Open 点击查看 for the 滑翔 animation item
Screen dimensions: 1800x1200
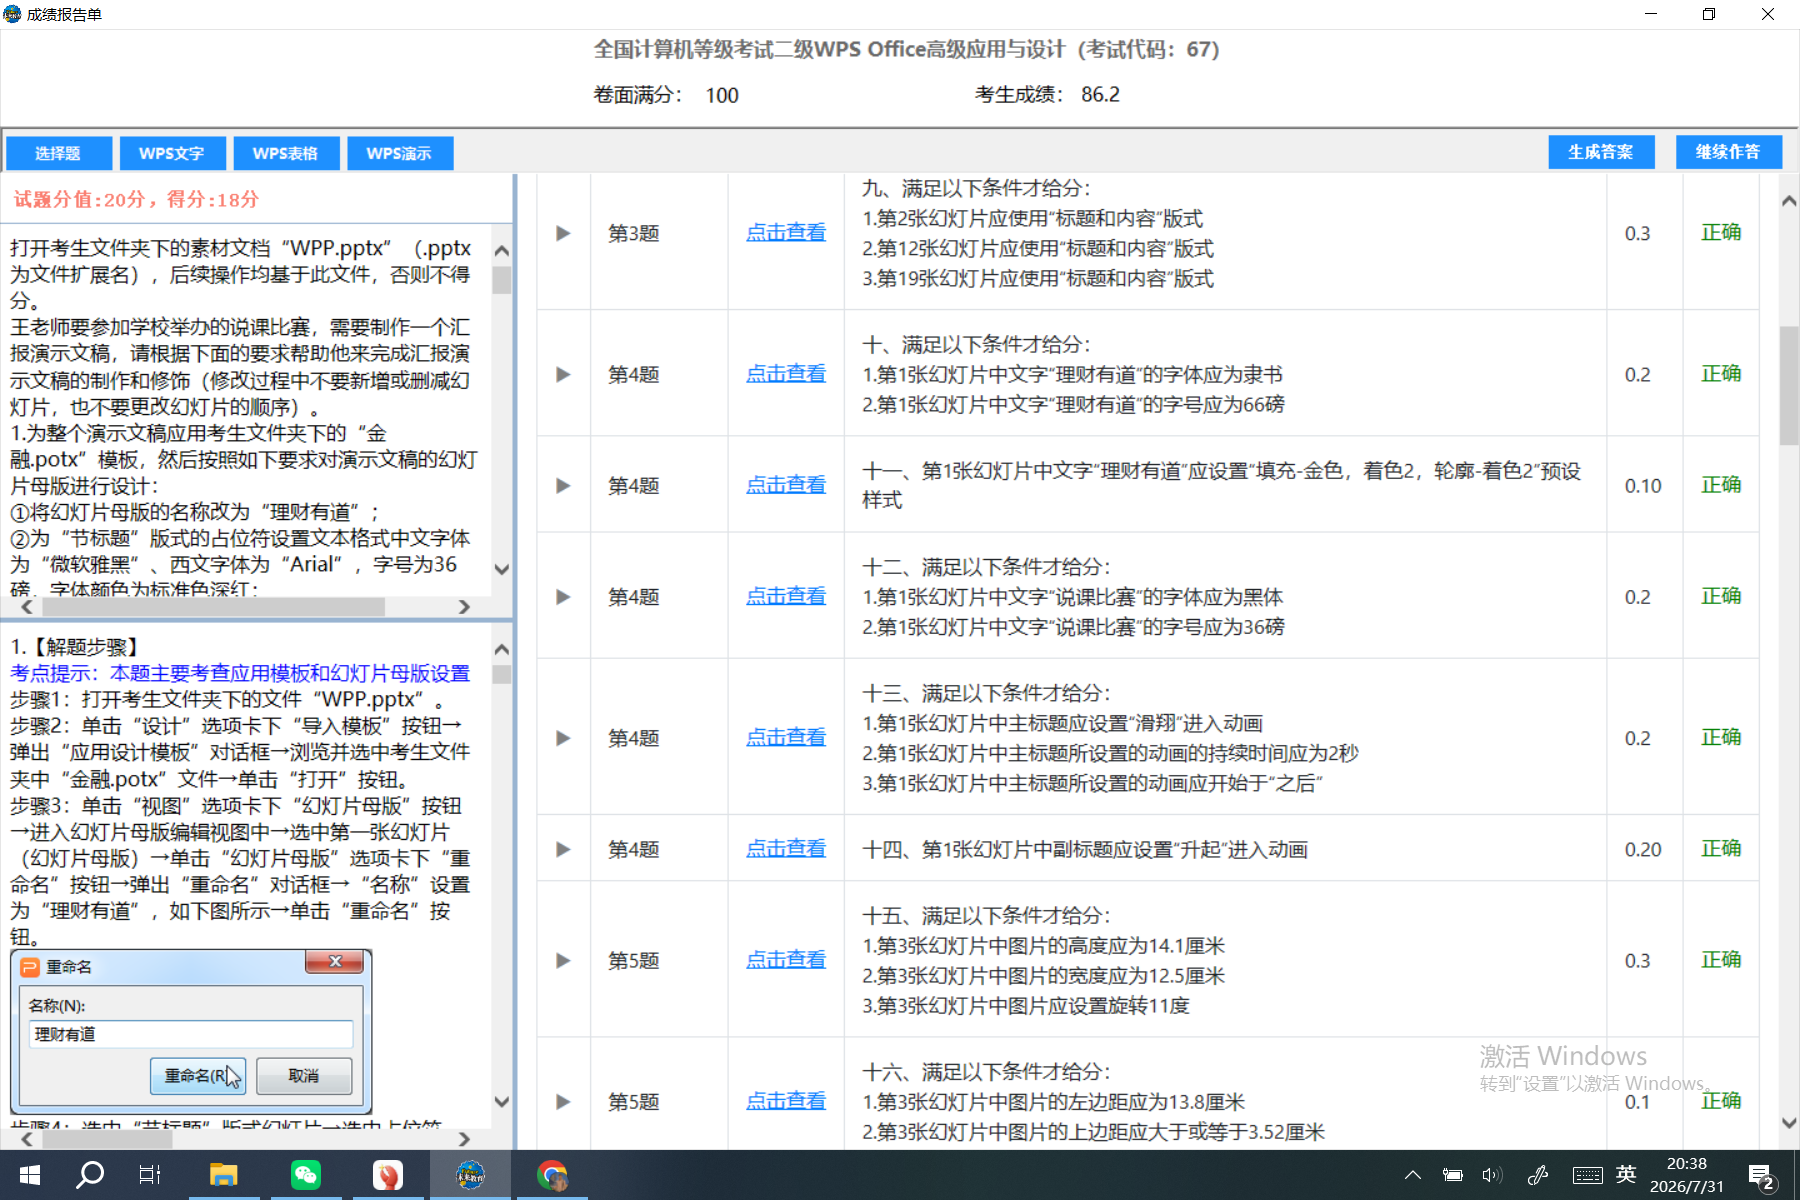[786, 738]
